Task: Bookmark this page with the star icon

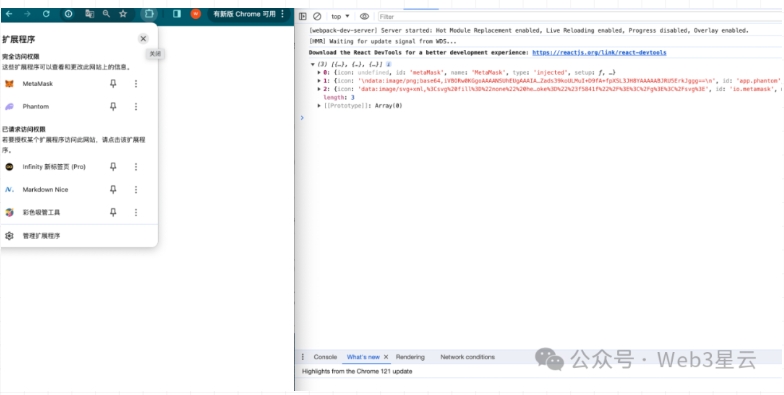Action: [123, 14]
